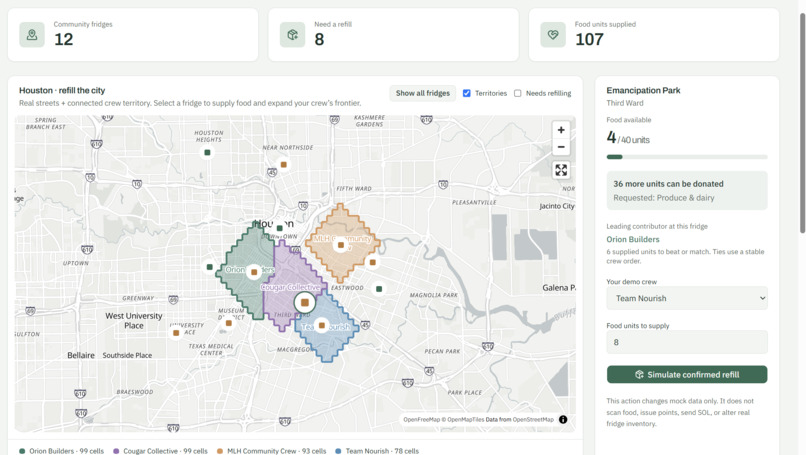
Task: Open the OpenFreeMap attribution link
Action: tap(422, 420)
